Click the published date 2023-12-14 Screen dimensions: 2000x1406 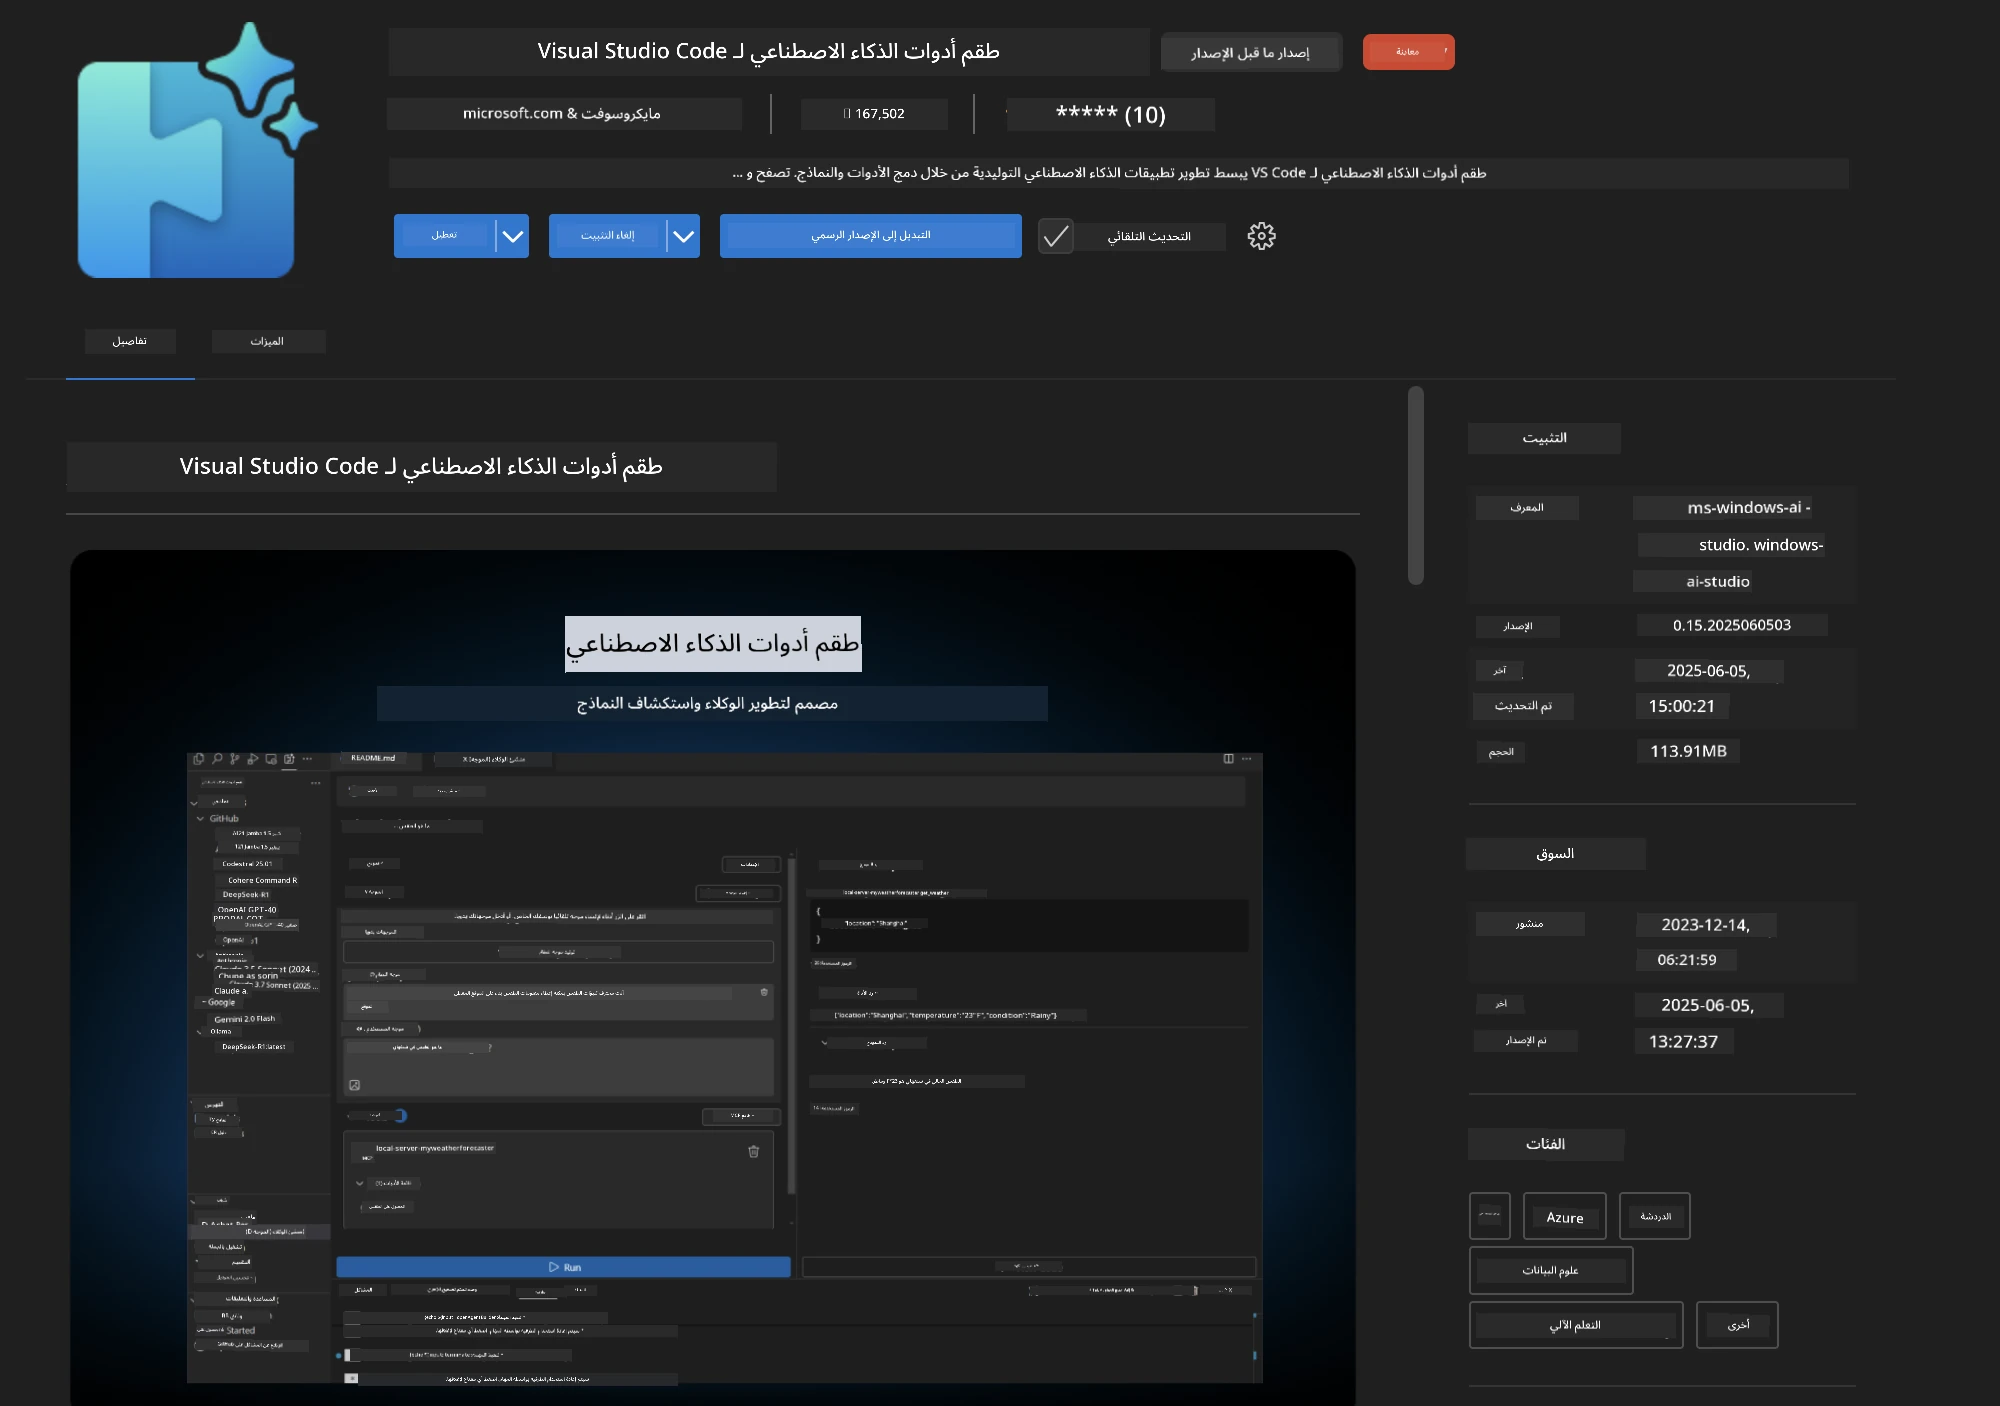coord(1706,925)
